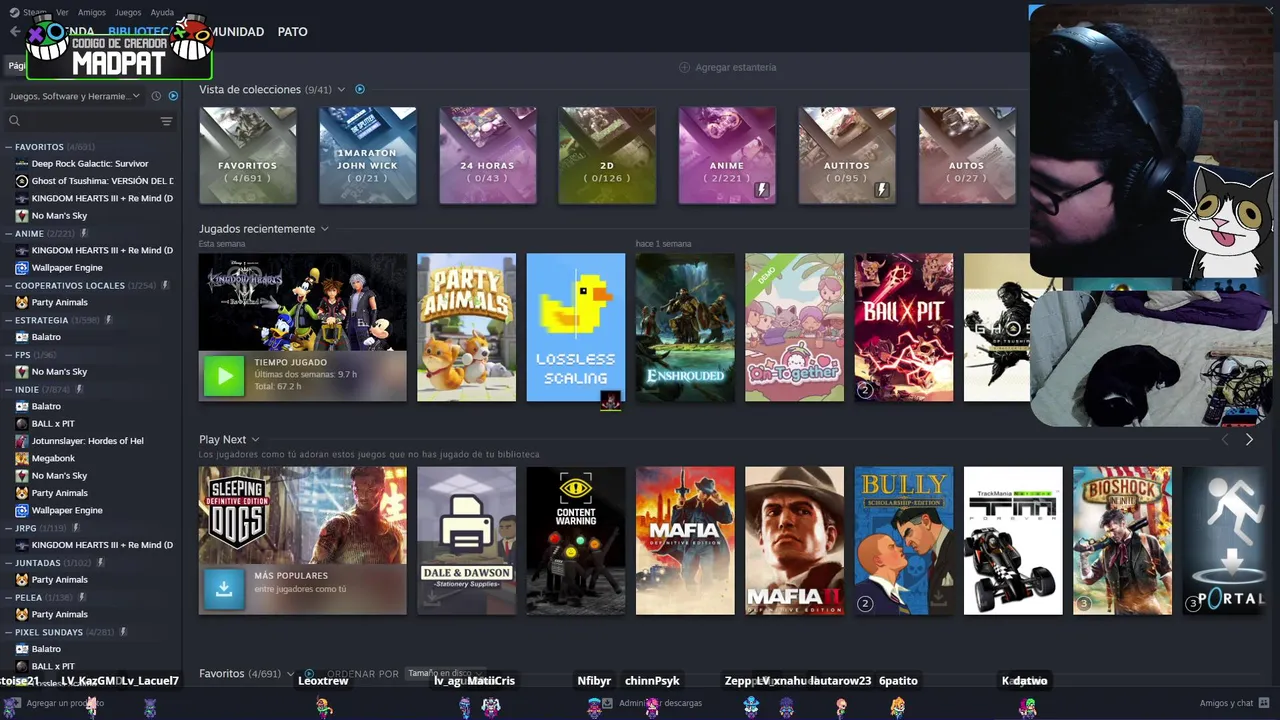Screen dimensions: 1280x720
Task: Select Content Warning cover in Play Next
Action: coord(576,540)
